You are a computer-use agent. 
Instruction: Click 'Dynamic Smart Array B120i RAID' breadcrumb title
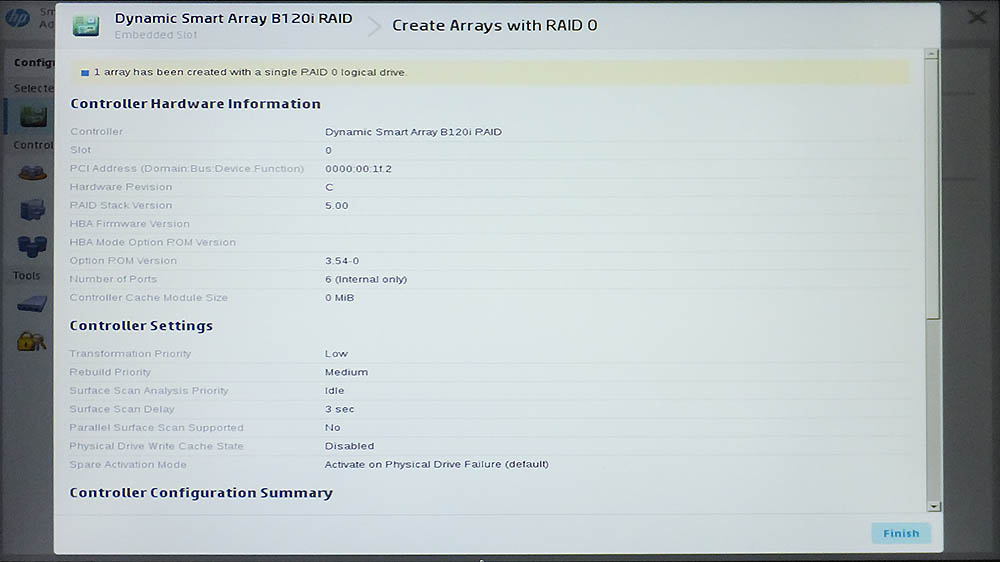[x=233, y=18]
